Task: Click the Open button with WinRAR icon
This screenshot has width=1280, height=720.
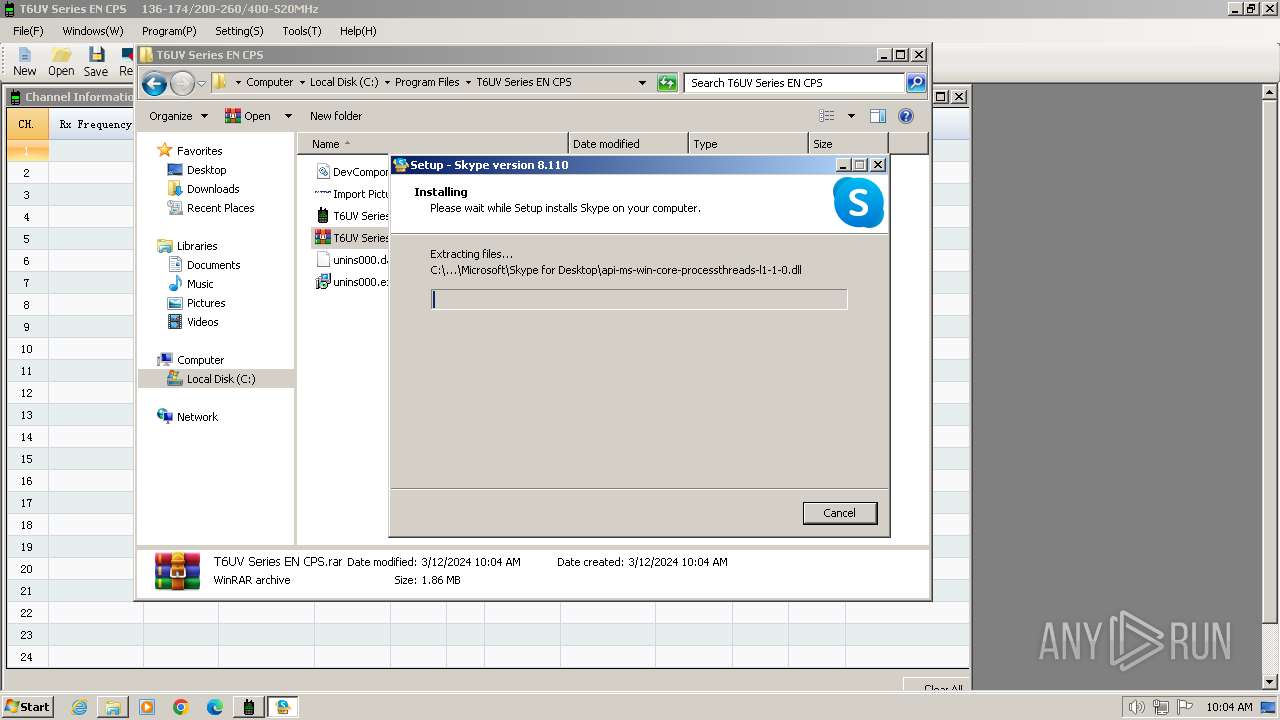Action: (248, 116)
